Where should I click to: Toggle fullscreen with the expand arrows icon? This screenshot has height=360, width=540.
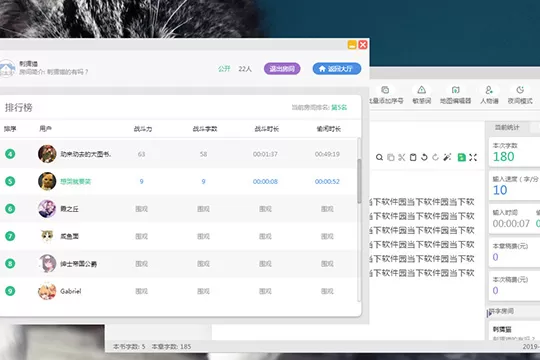click(x=473, y=157)
